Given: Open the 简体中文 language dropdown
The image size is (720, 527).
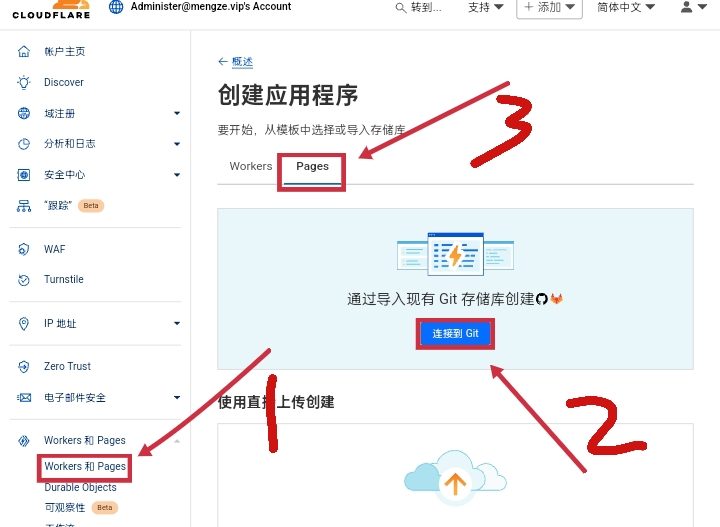Looking at the screenshot, I should [626, 7].
